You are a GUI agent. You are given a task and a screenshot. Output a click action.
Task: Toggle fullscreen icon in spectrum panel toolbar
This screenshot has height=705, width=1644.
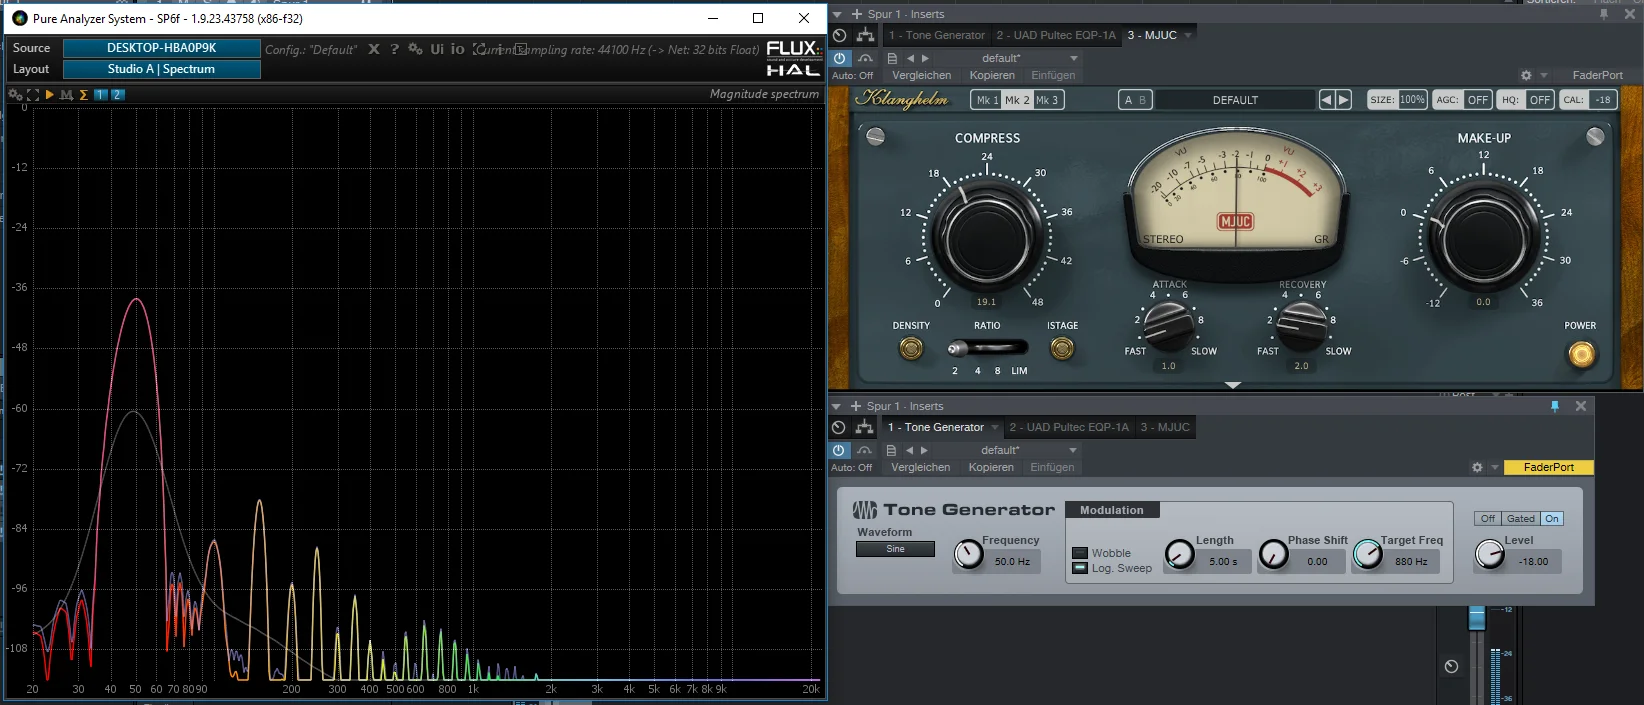pos(33,95)
